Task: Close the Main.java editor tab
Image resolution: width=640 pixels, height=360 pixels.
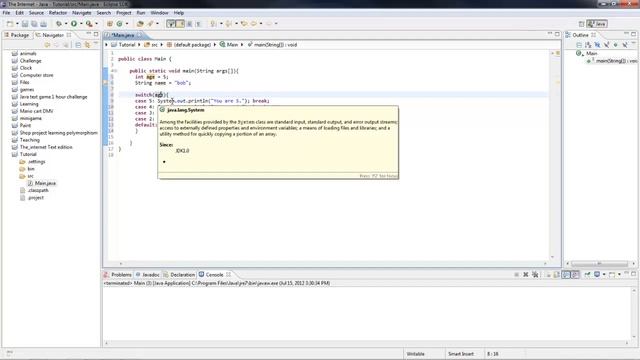Action: [140, 35]
